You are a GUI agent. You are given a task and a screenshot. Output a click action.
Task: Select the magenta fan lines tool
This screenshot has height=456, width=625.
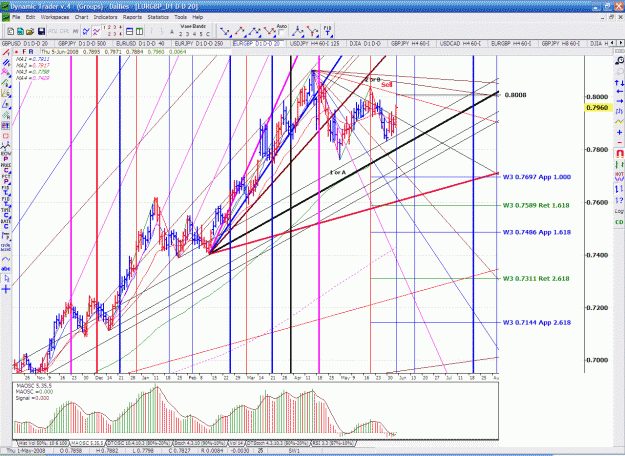6,73
